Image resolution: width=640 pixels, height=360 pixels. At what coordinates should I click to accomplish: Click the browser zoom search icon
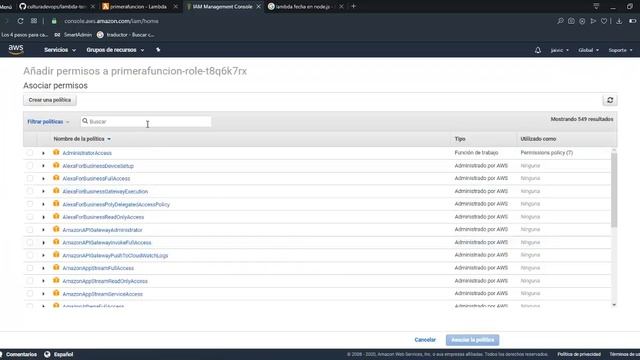click(560, 21)
